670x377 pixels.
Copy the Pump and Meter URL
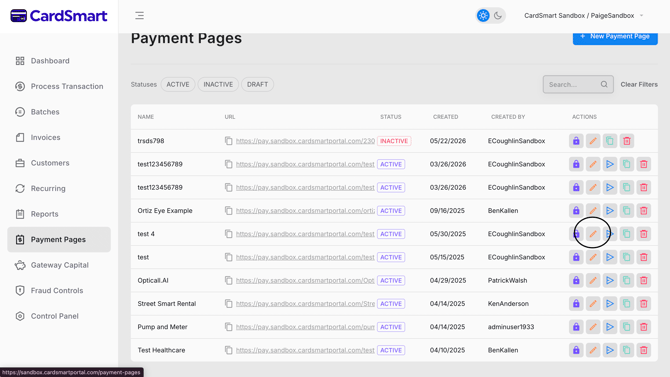pyautogui.click(x=229, y=327)
